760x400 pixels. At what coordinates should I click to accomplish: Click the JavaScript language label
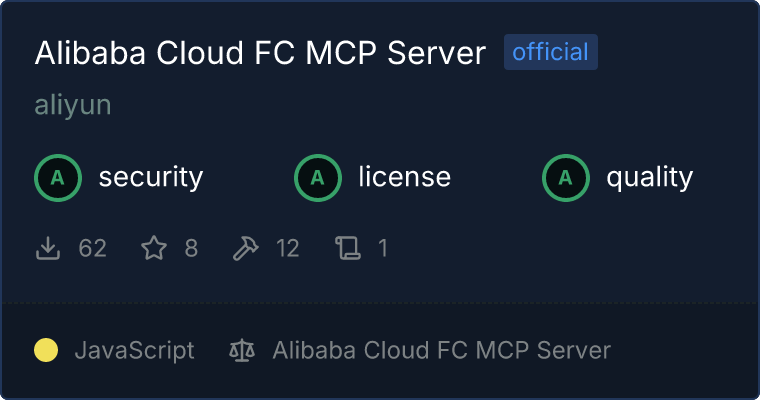coord(134,350)
